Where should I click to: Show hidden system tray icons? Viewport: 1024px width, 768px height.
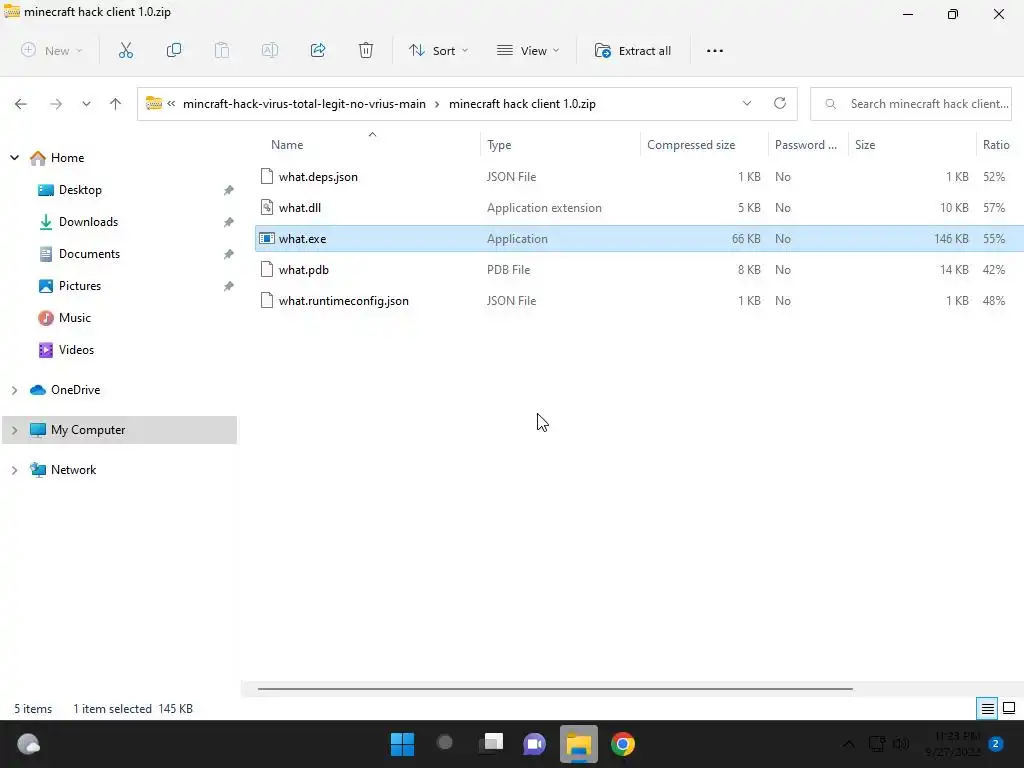(848, 744)
